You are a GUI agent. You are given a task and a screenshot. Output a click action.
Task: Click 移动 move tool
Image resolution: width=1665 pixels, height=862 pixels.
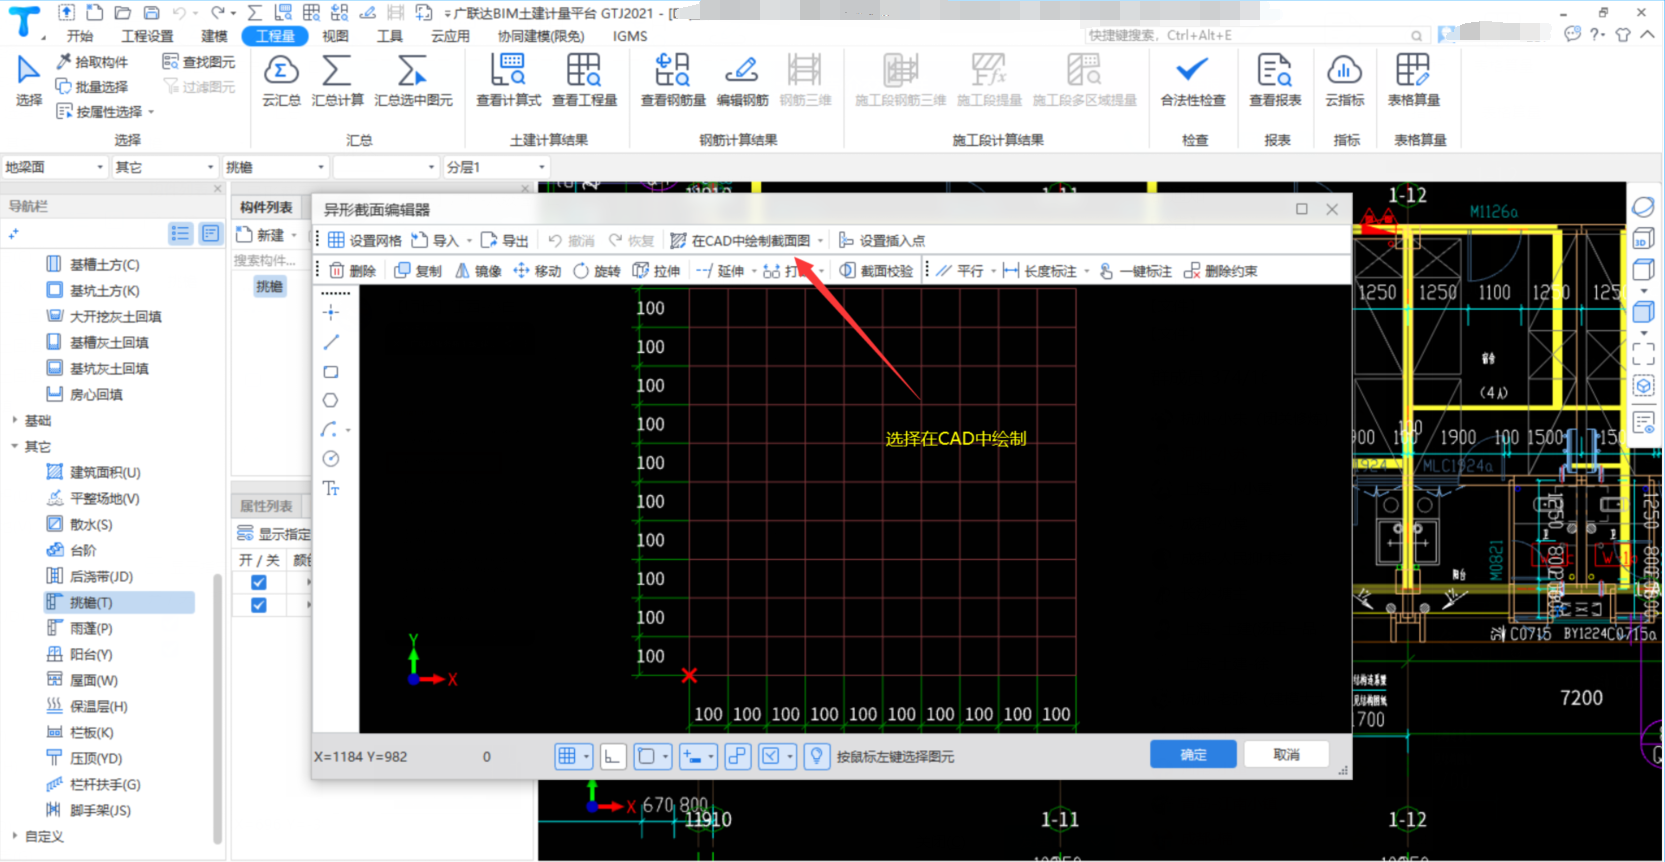(x=537, y=271)
